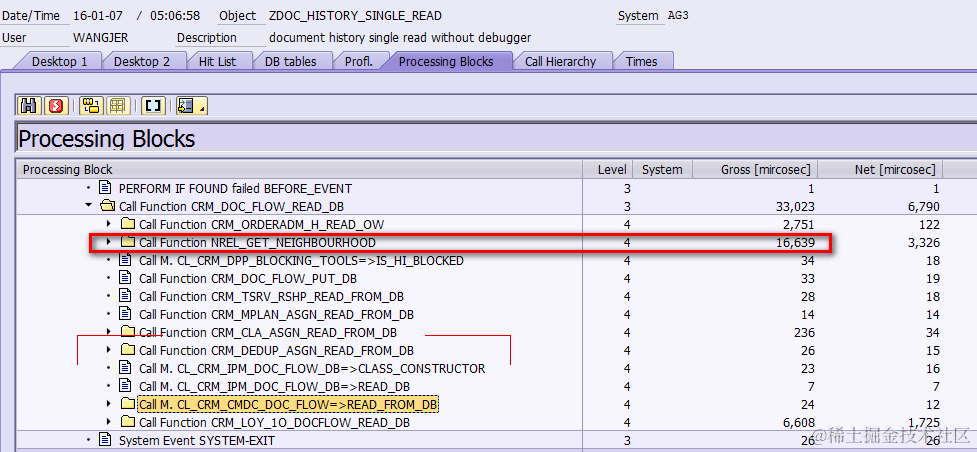Click folder icon of CRM_ORDERADM_H_READ_OW
This screenshot has width=977, height=452.
click(128, 224)
